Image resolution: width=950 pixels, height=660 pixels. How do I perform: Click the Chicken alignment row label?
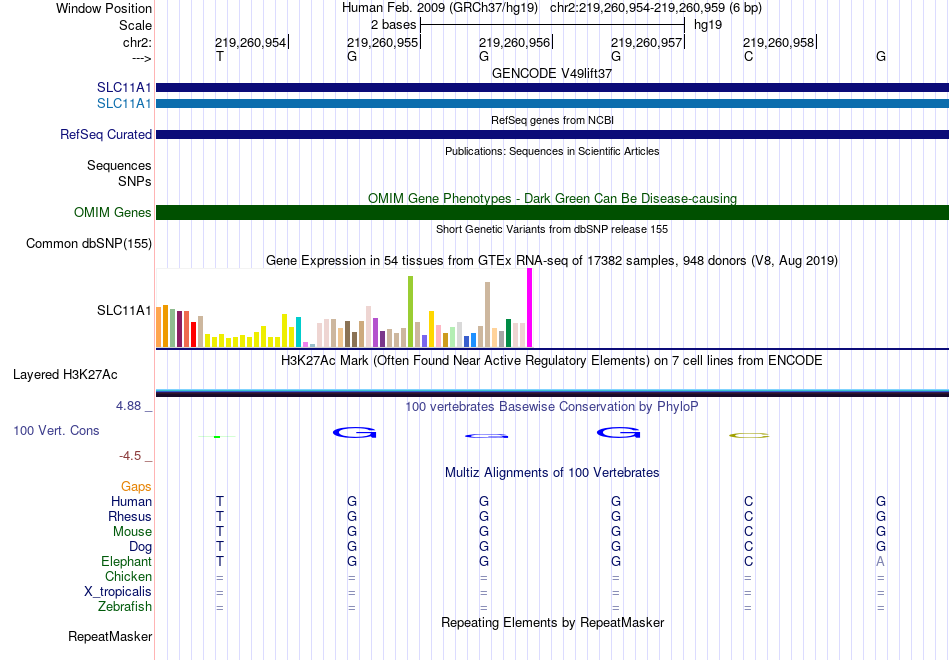coord(128,576)
